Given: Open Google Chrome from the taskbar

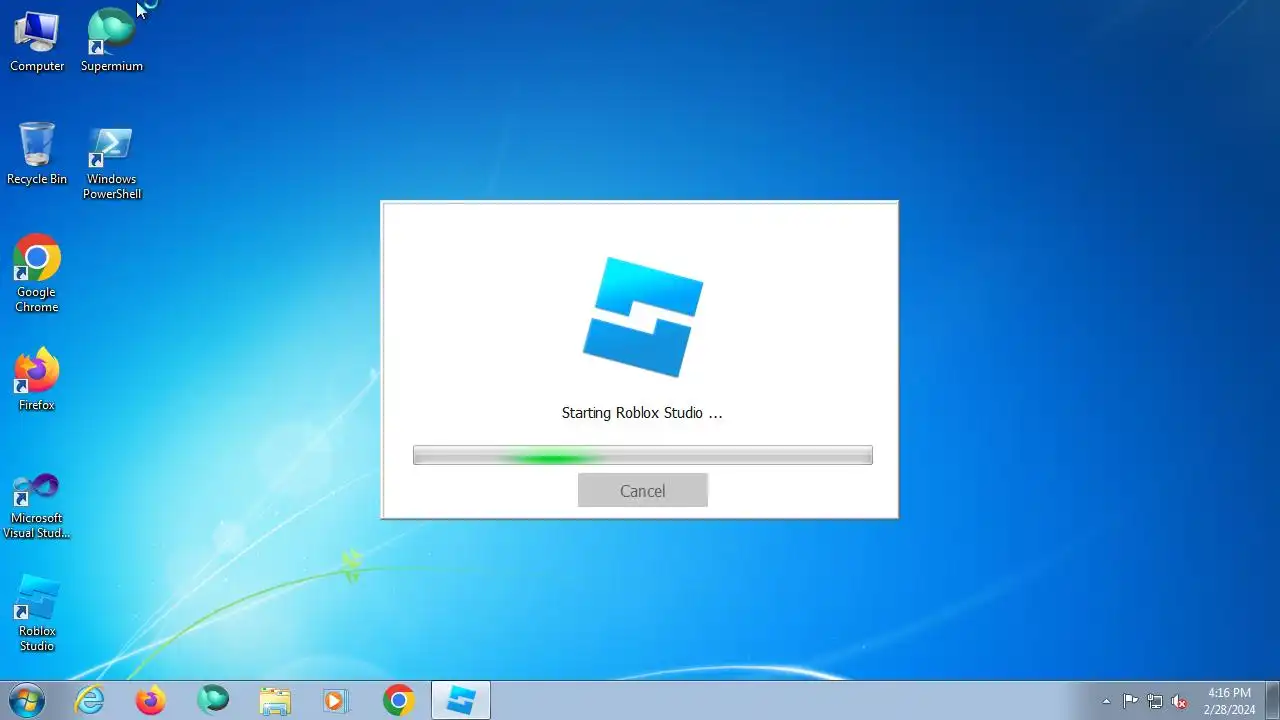Looking at the screenshot, I should [x=399, y=700].
